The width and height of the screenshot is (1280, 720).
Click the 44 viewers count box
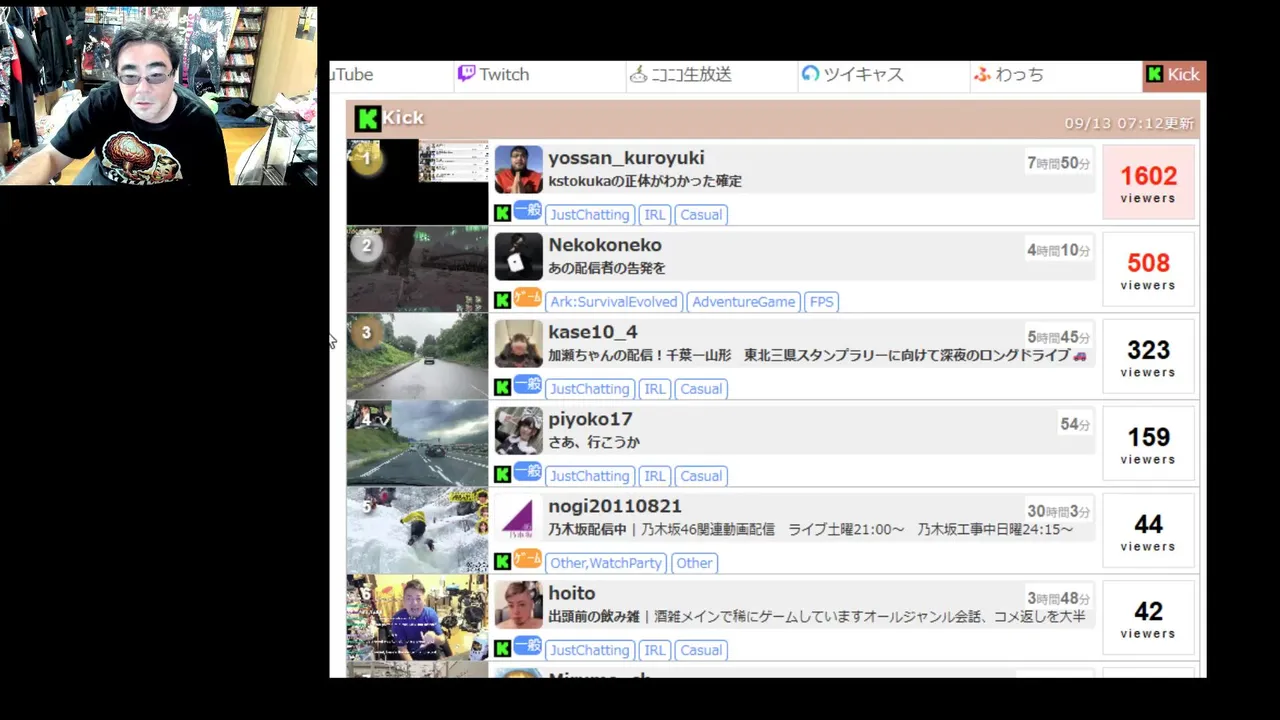[1148, 530]
